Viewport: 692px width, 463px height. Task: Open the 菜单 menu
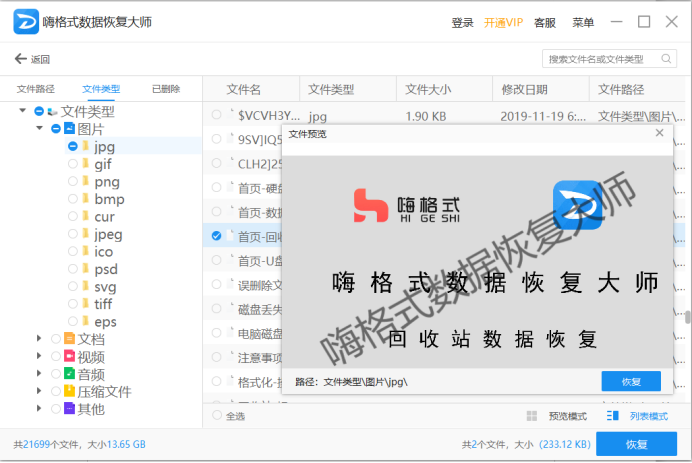coord(583,23)
